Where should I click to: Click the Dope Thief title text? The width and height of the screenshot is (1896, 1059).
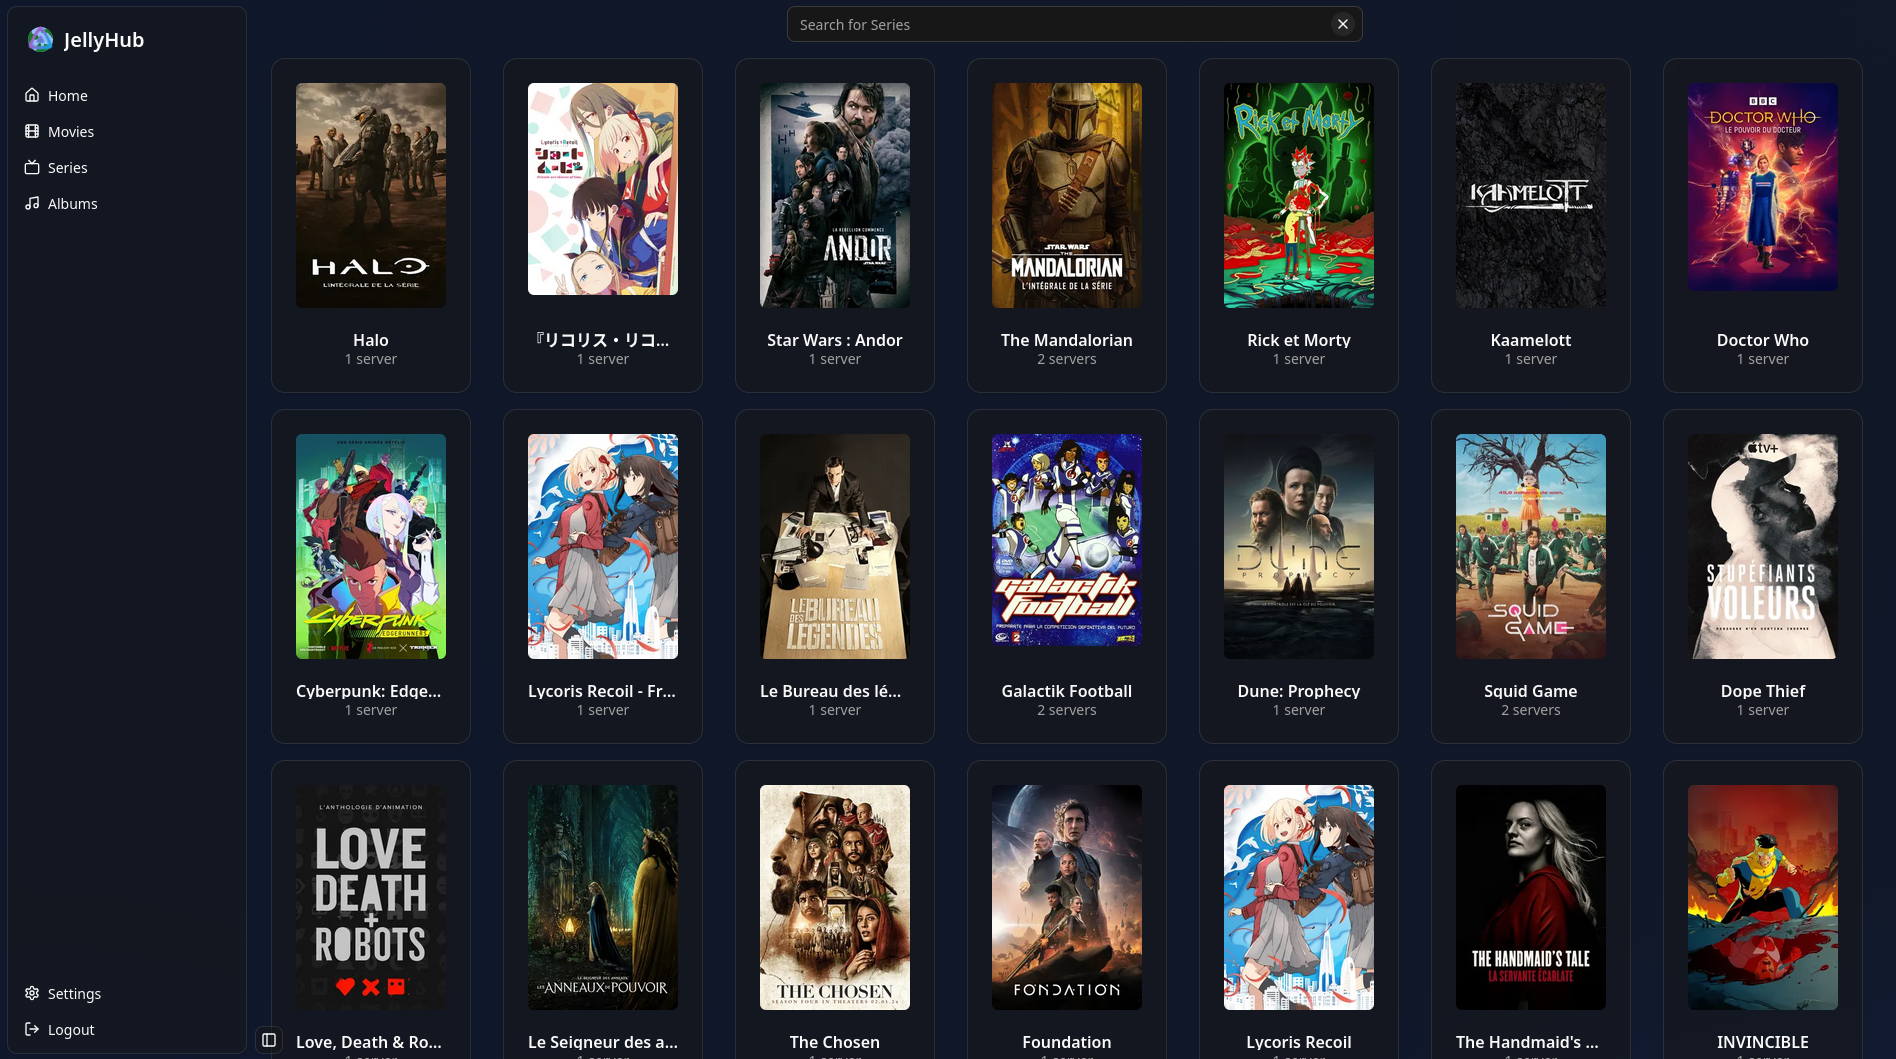coord(1763,691)
